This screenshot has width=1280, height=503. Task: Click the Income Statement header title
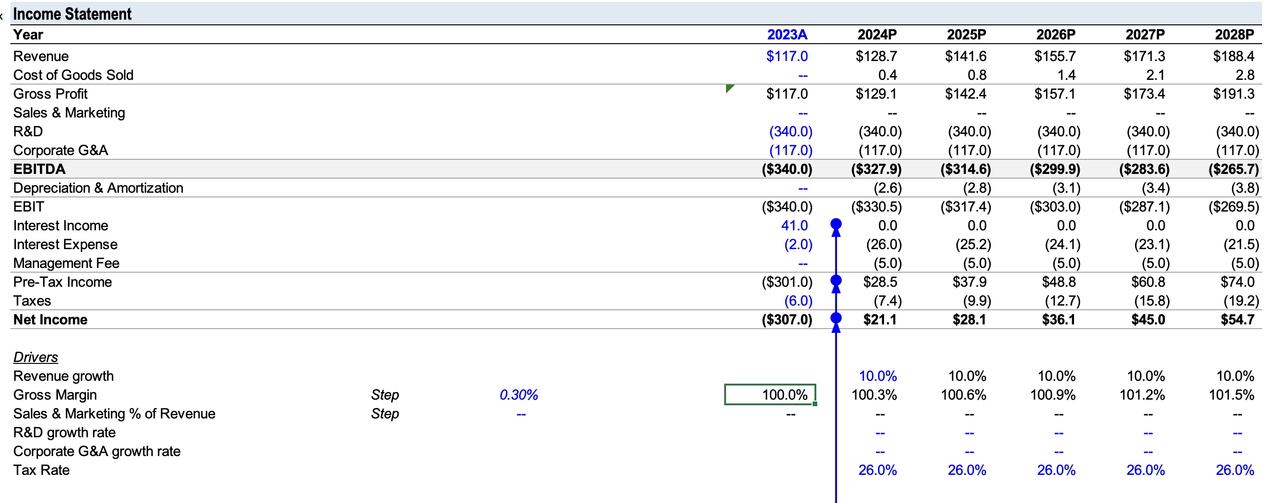71,14
